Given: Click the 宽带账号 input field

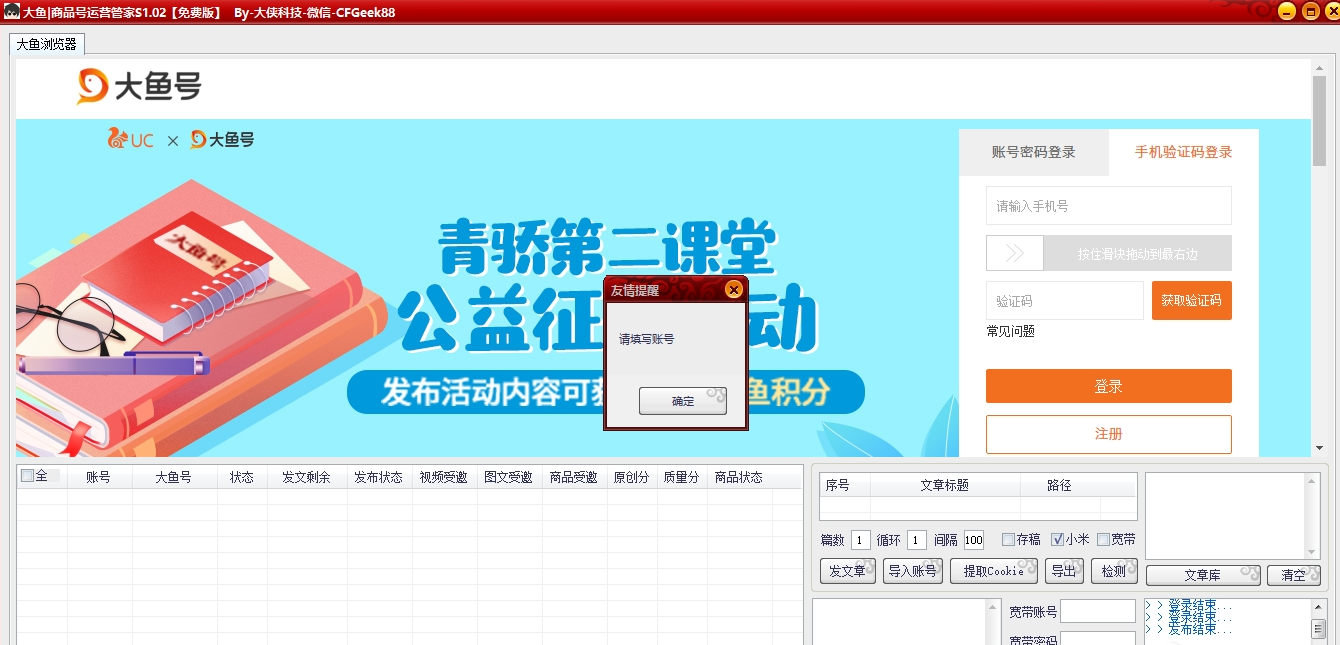Looking at the screenshot, I should tap(1098, 611).
